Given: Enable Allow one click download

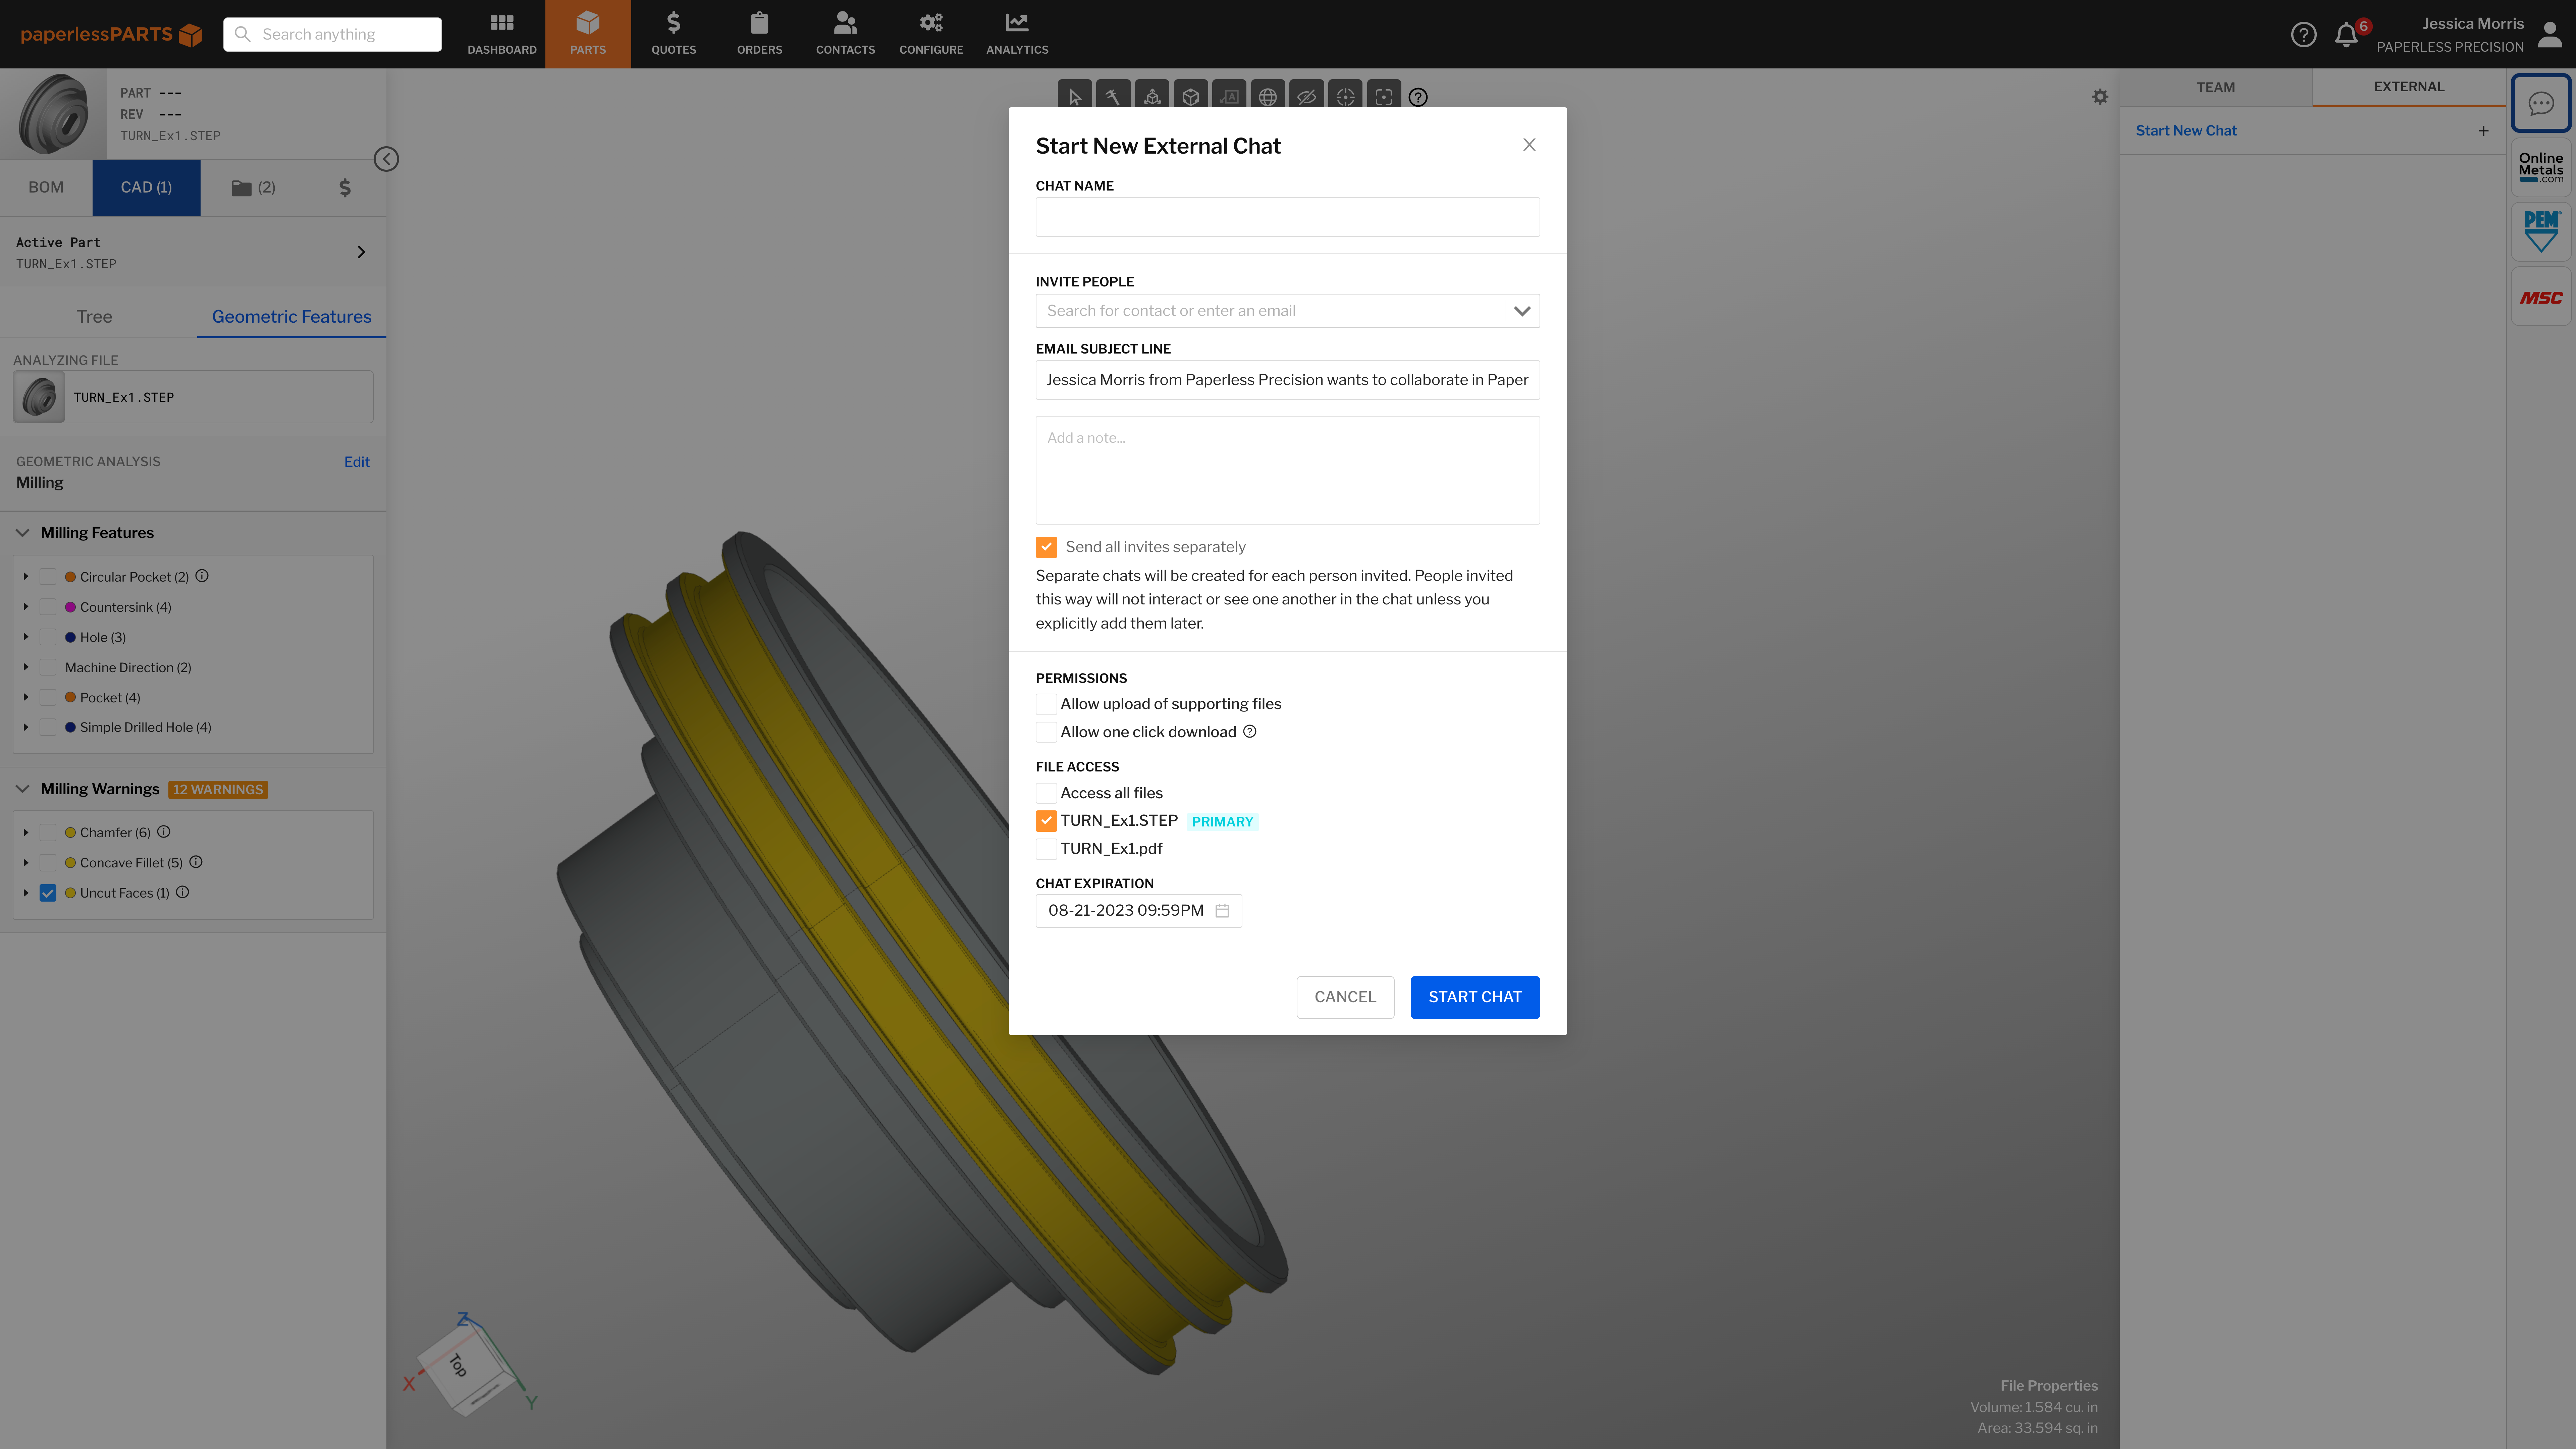Looking at the screenshot, I should 1046,732.
